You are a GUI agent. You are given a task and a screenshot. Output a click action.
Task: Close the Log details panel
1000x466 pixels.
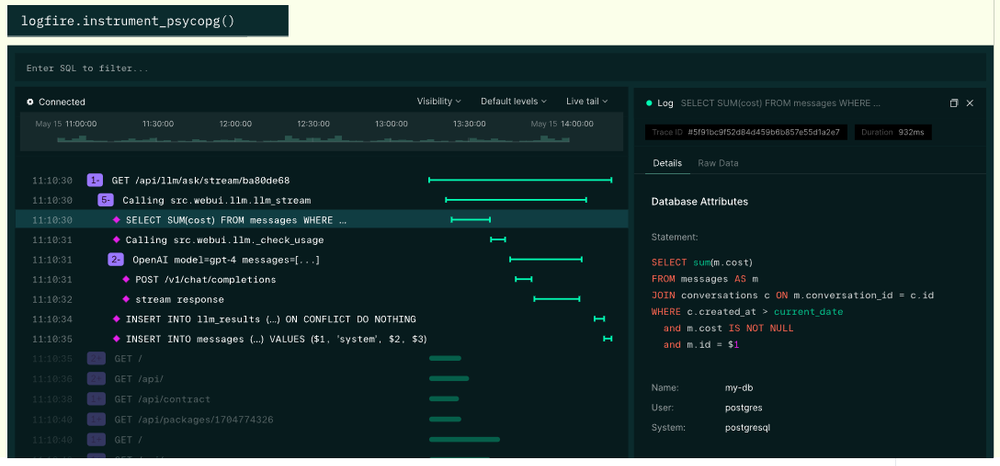coord(970,103)
